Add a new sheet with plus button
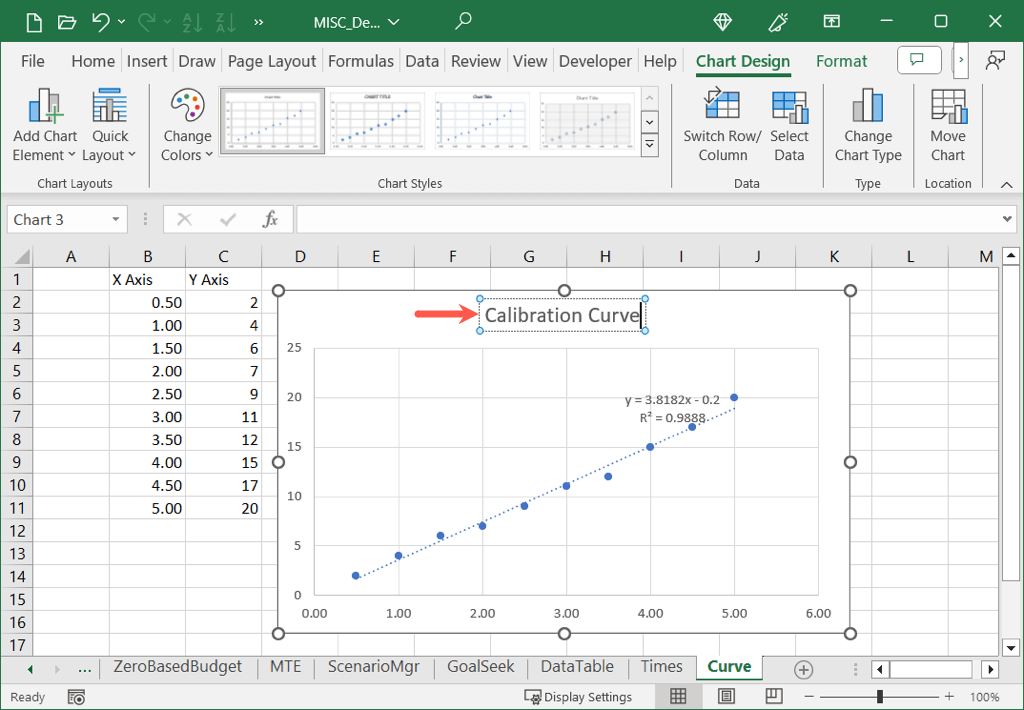Screen dimensions: 1024x710 [x=803, y=669]
